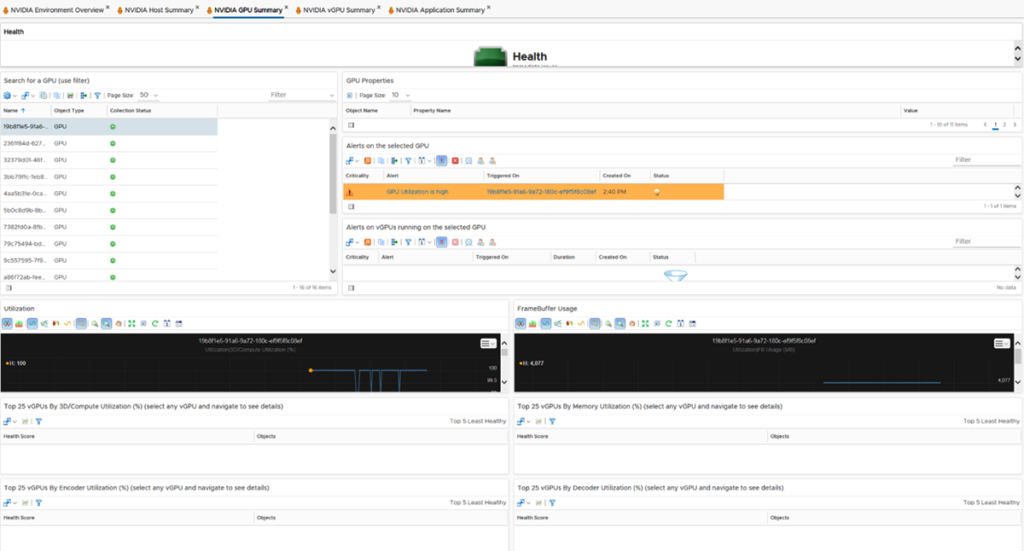
Task: Select GPU row starting with 32379d01
Action: click(109, 160)
